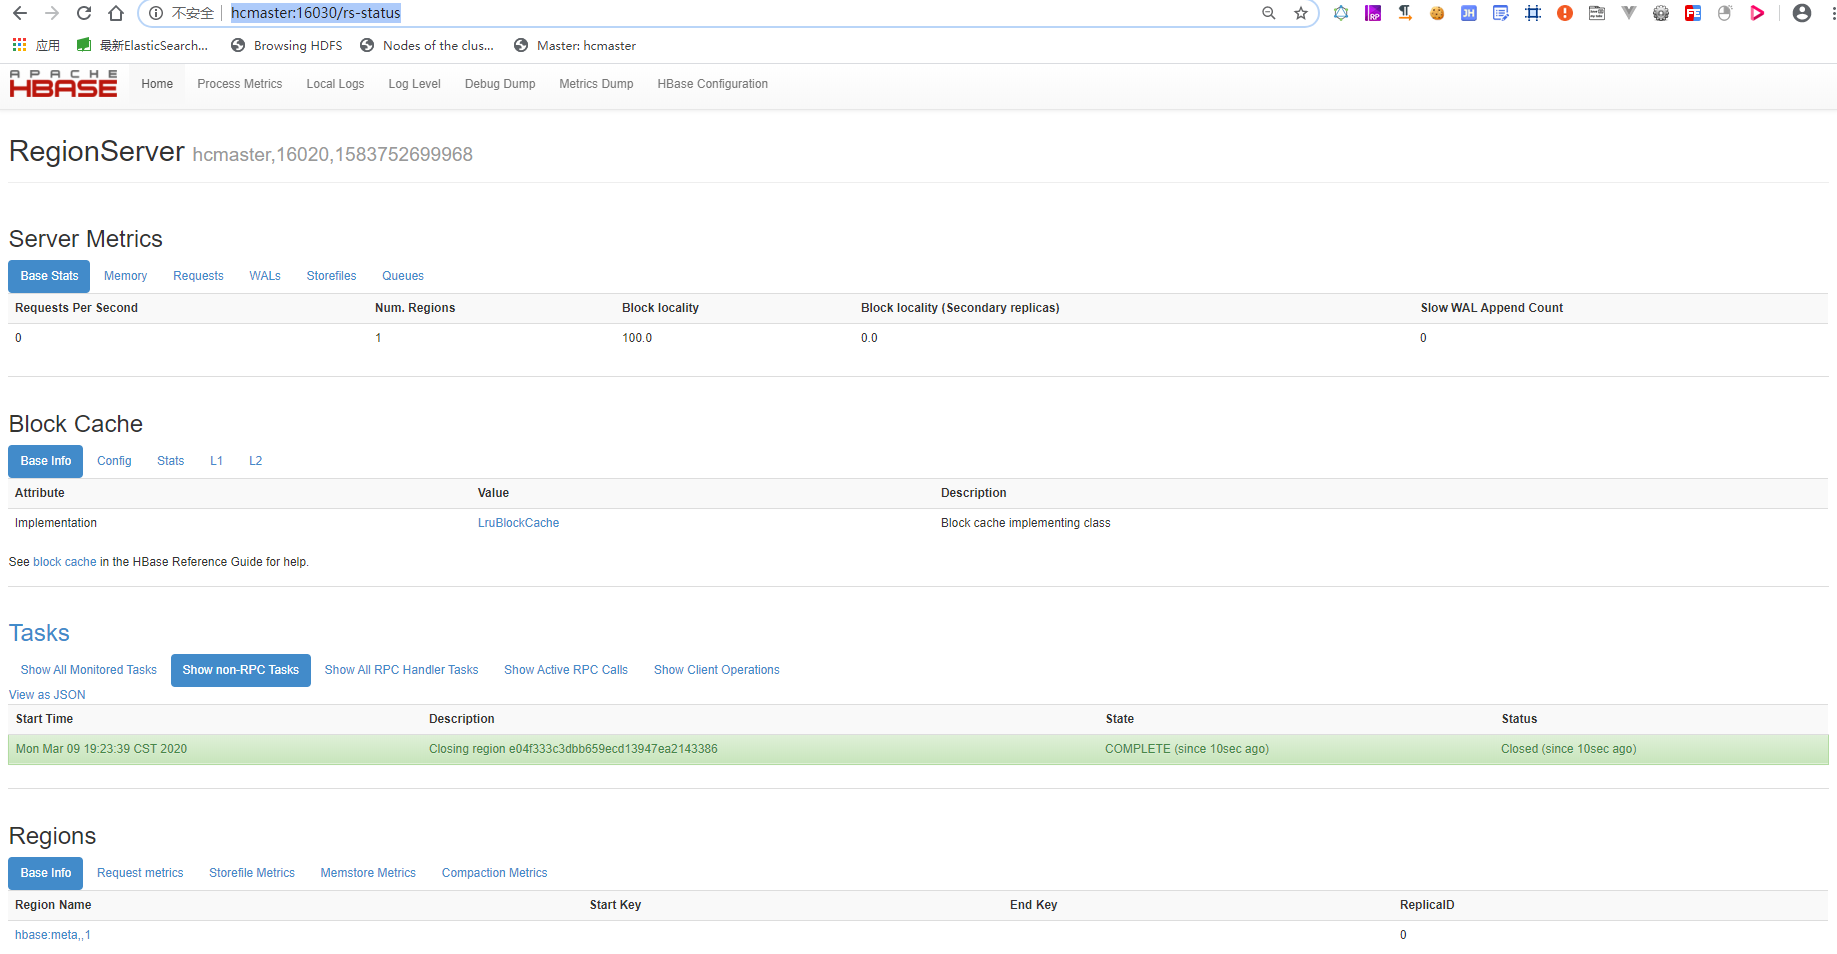This screenshot has width=1837, height=954.
Task: Open the paragraph mark extension
Action: point(1405,13)
